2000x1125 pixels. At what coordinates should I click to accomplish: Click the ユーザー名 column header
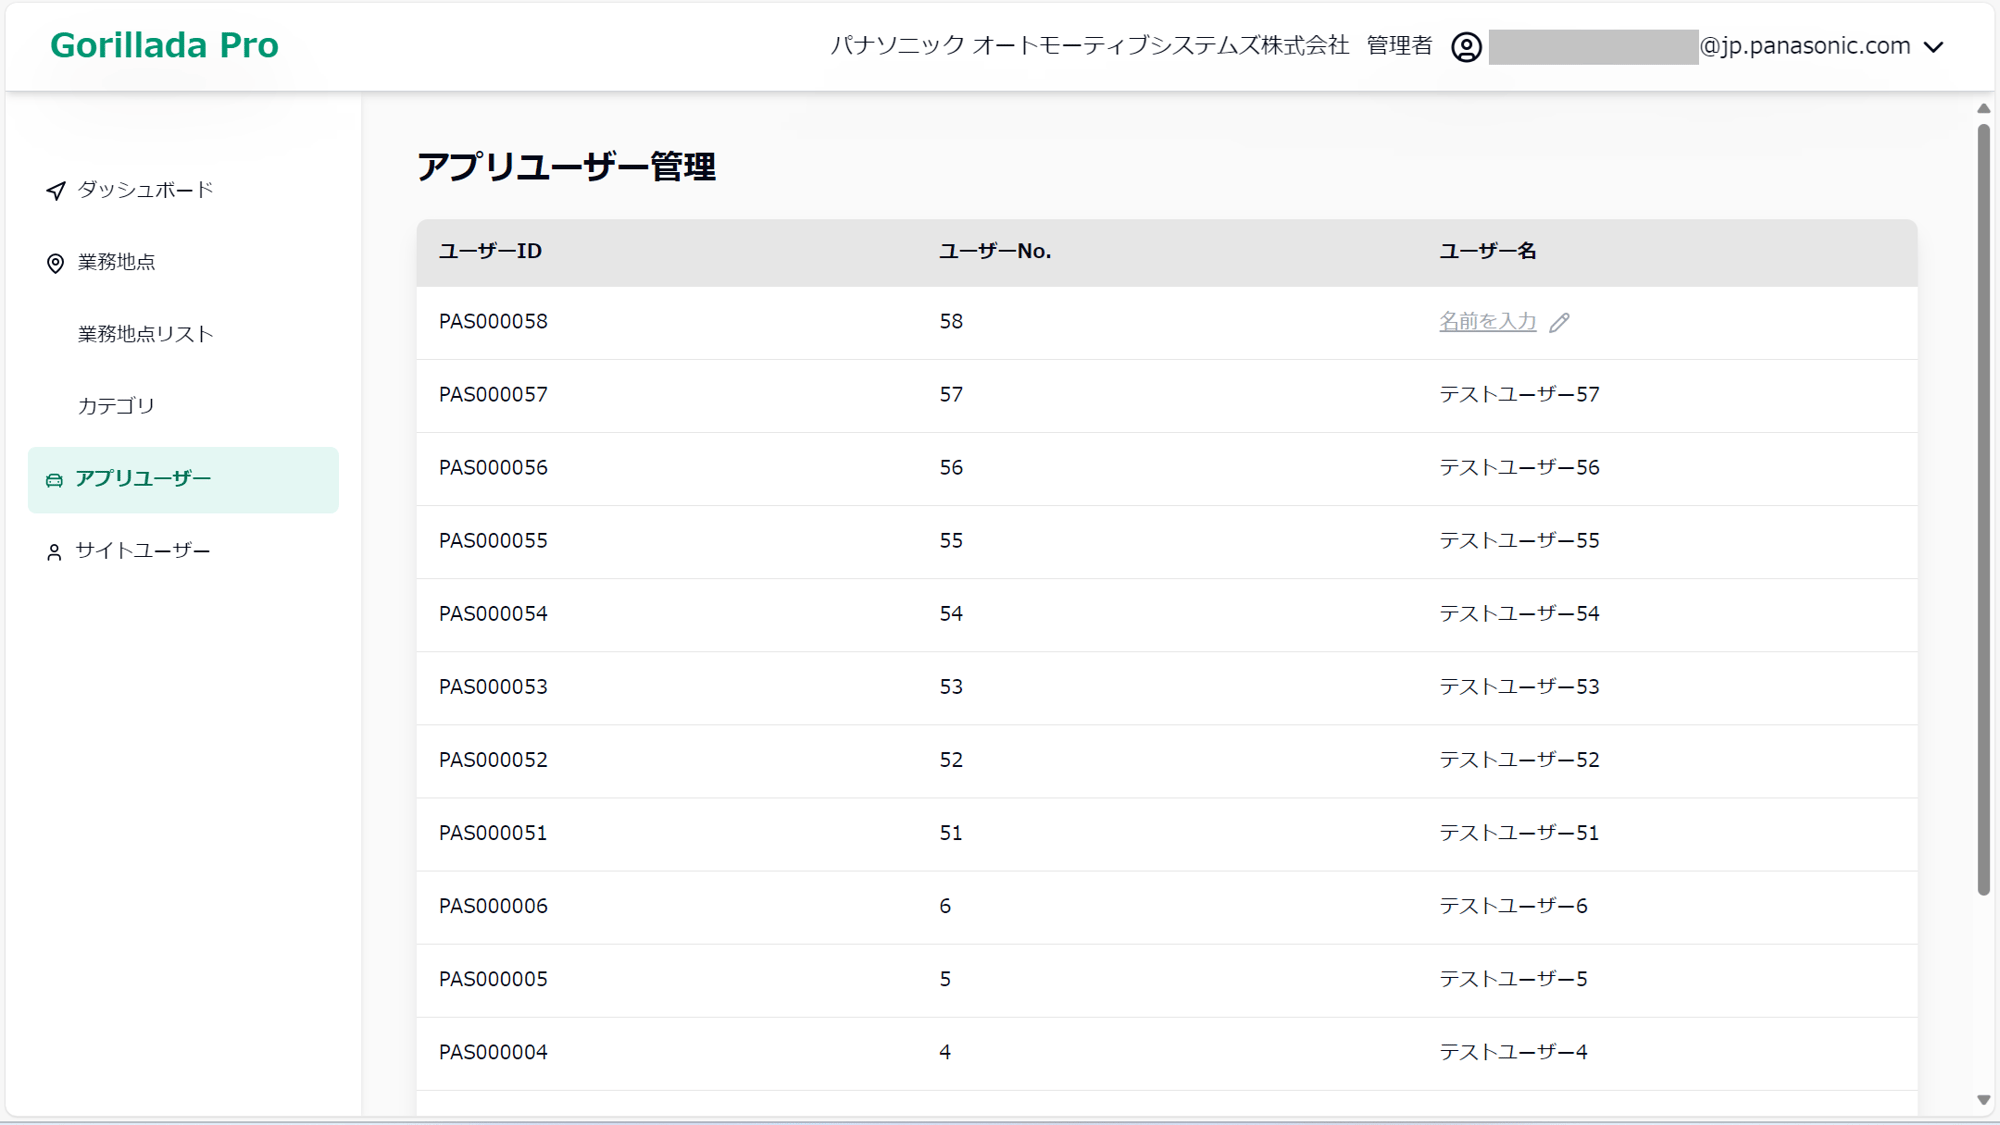click(x=1487, y=251)
